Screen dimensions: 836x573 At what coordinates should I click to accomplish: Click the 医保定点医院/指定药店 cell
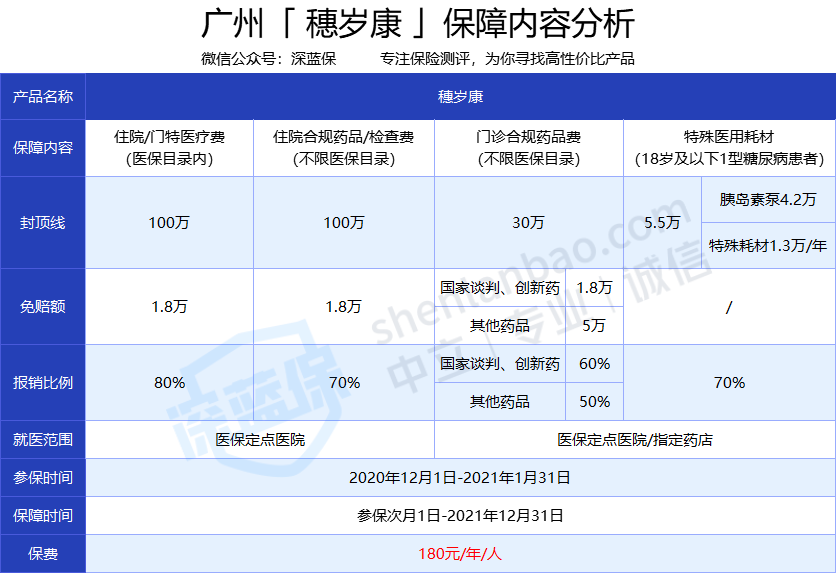click(635, 439)
